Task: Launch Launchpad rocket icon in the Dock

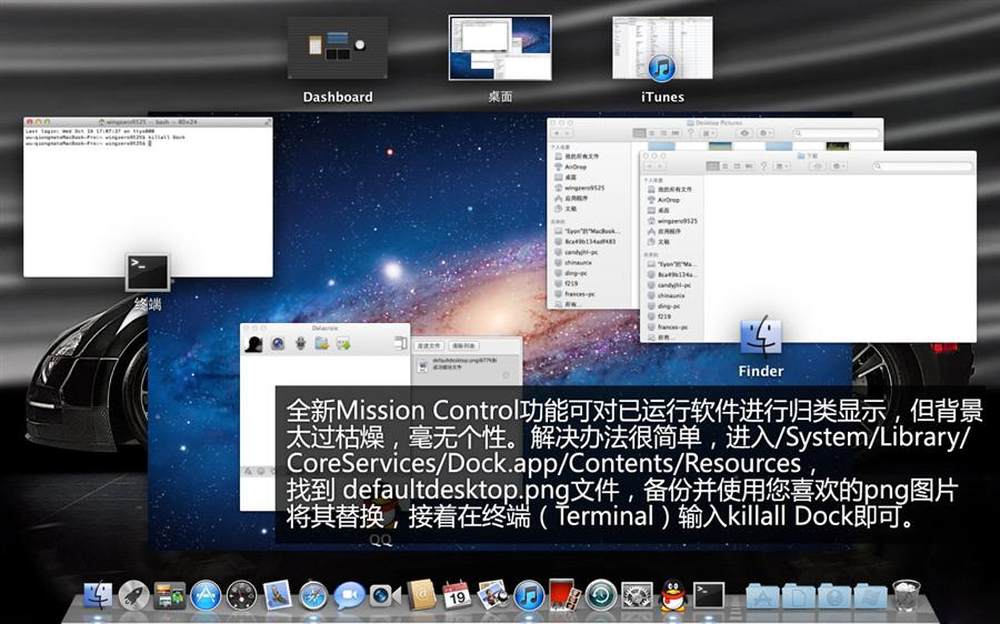Action: pos(134,596)
